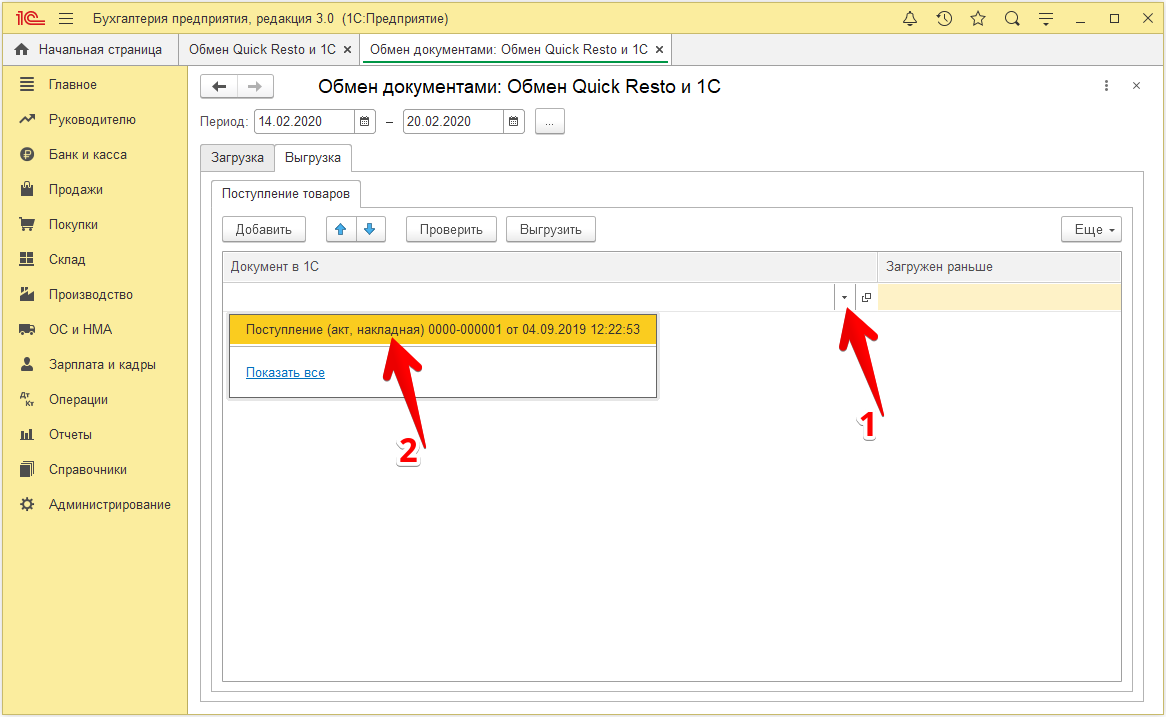
Task: Open period selection ellipsis button
Action: pos(550,122)
